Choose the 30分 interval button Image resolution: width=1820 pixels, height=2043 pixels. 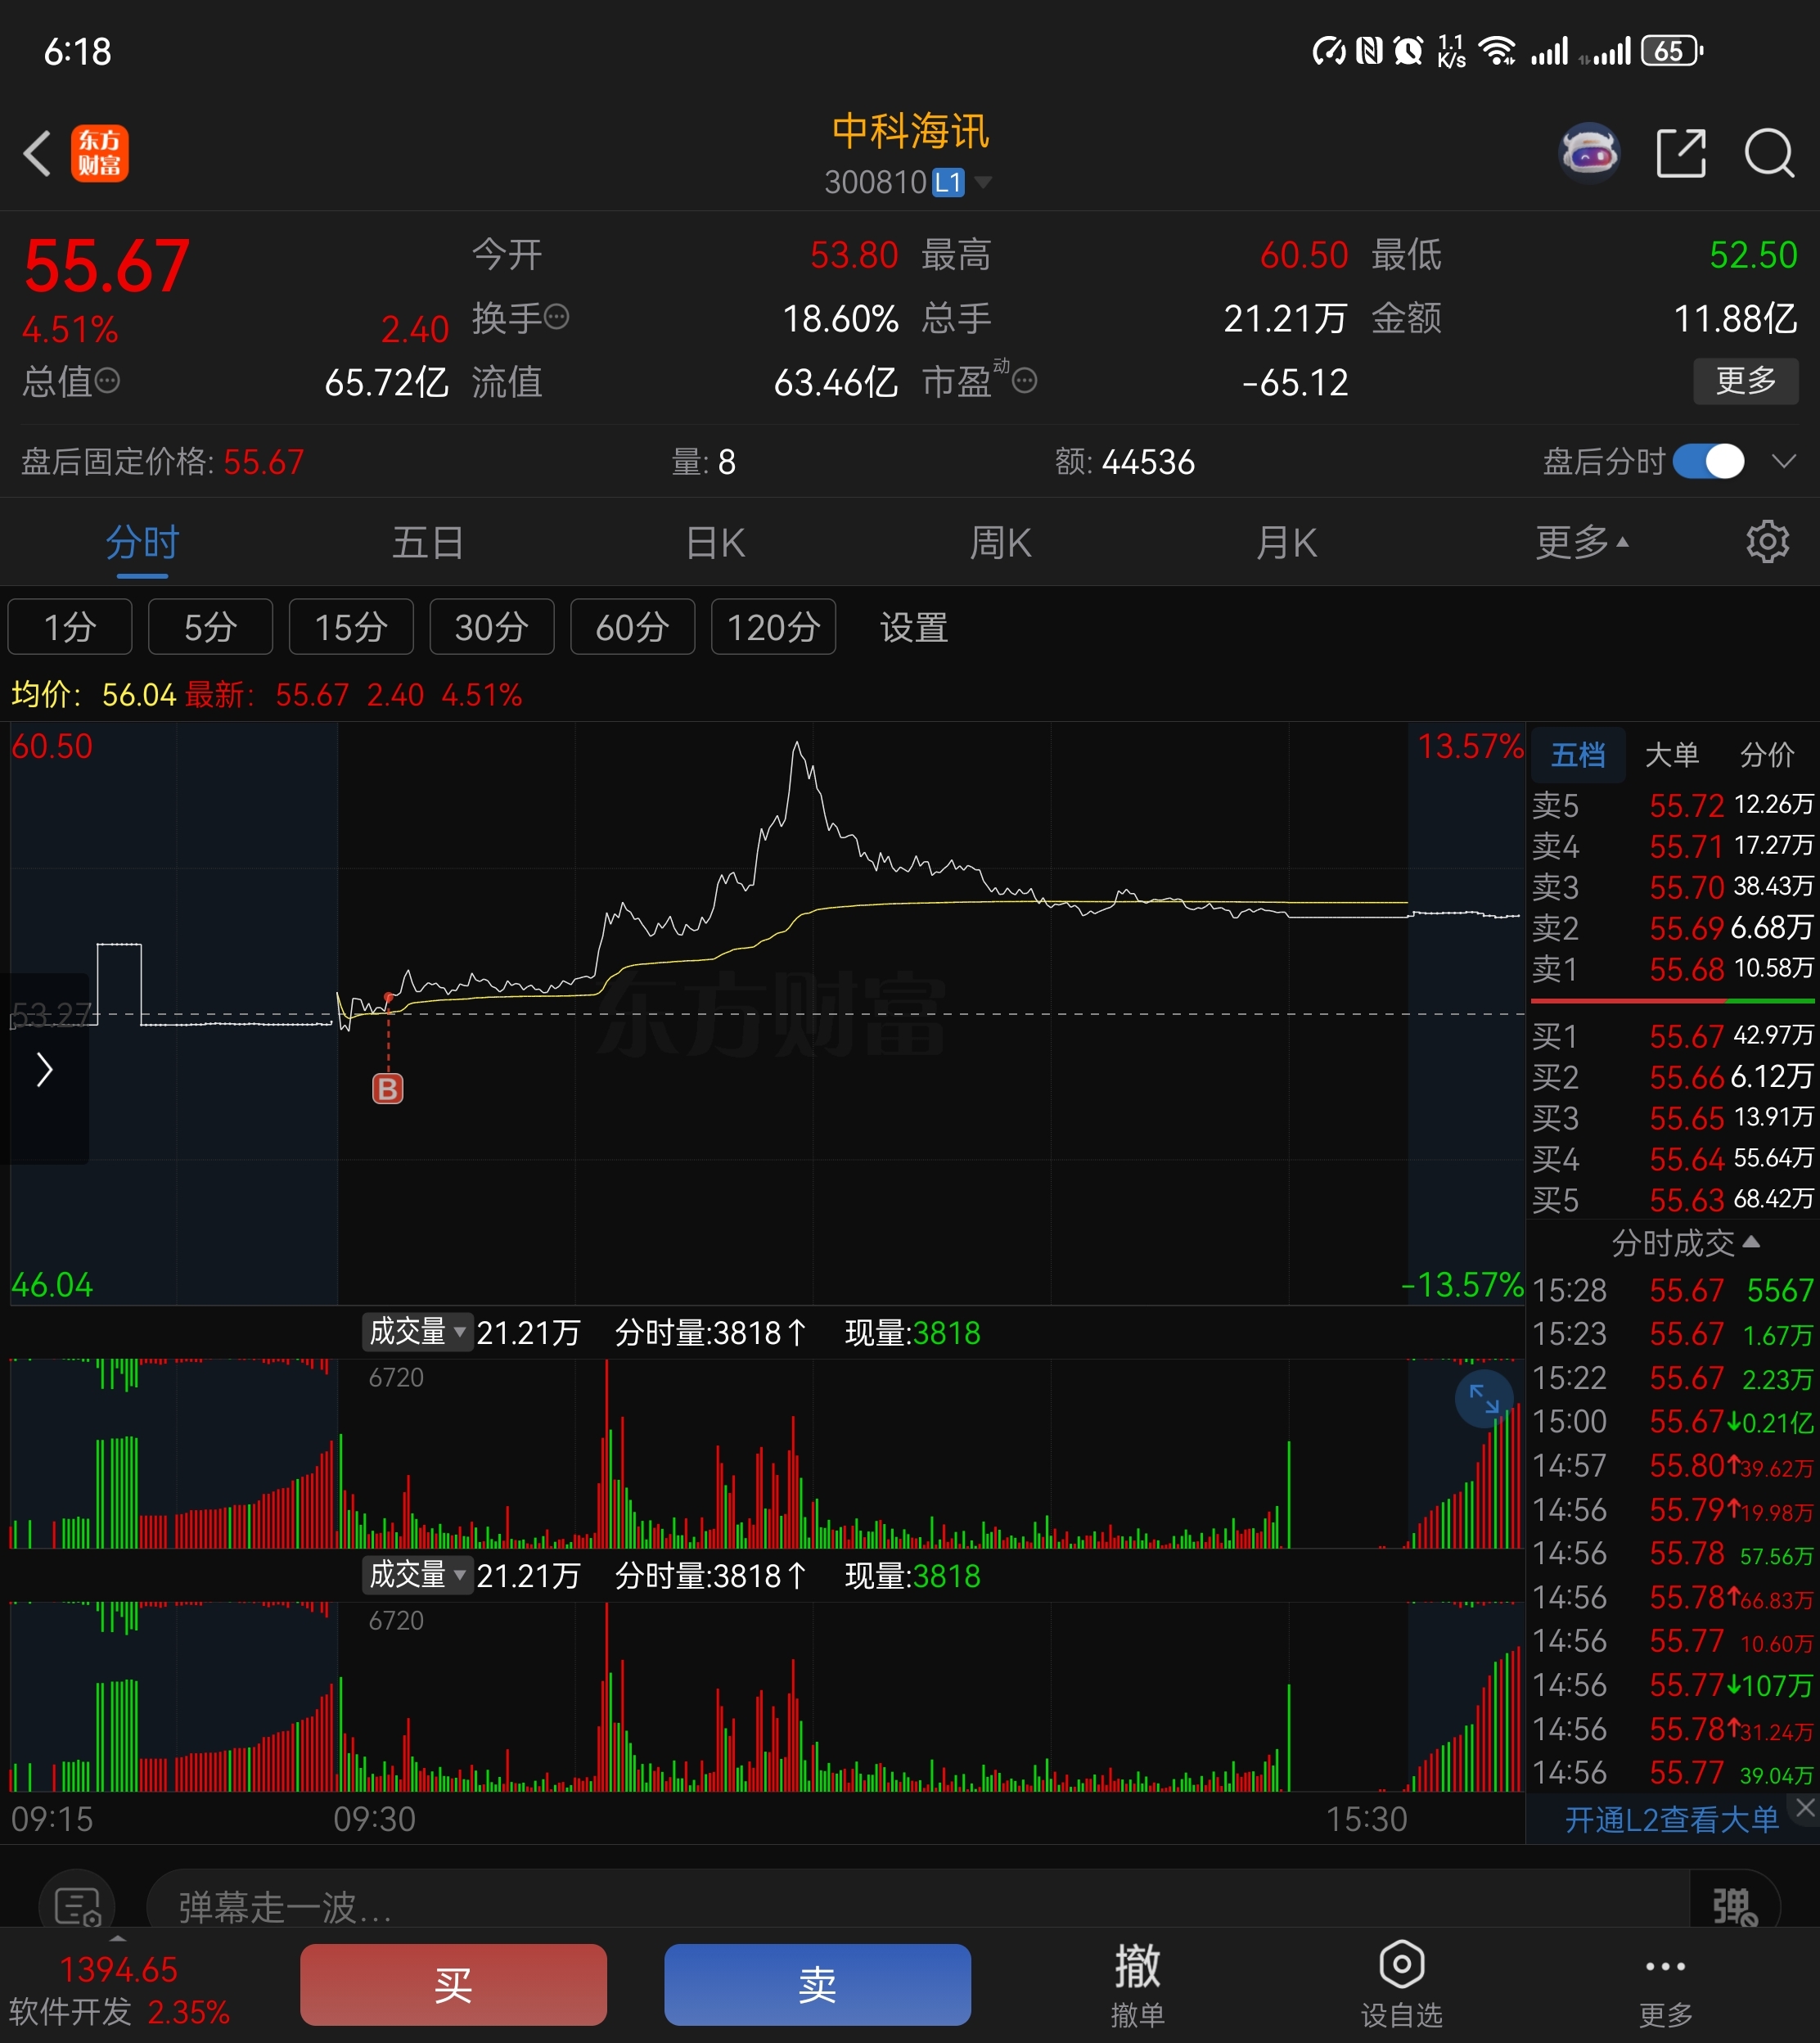click(492, 627)
